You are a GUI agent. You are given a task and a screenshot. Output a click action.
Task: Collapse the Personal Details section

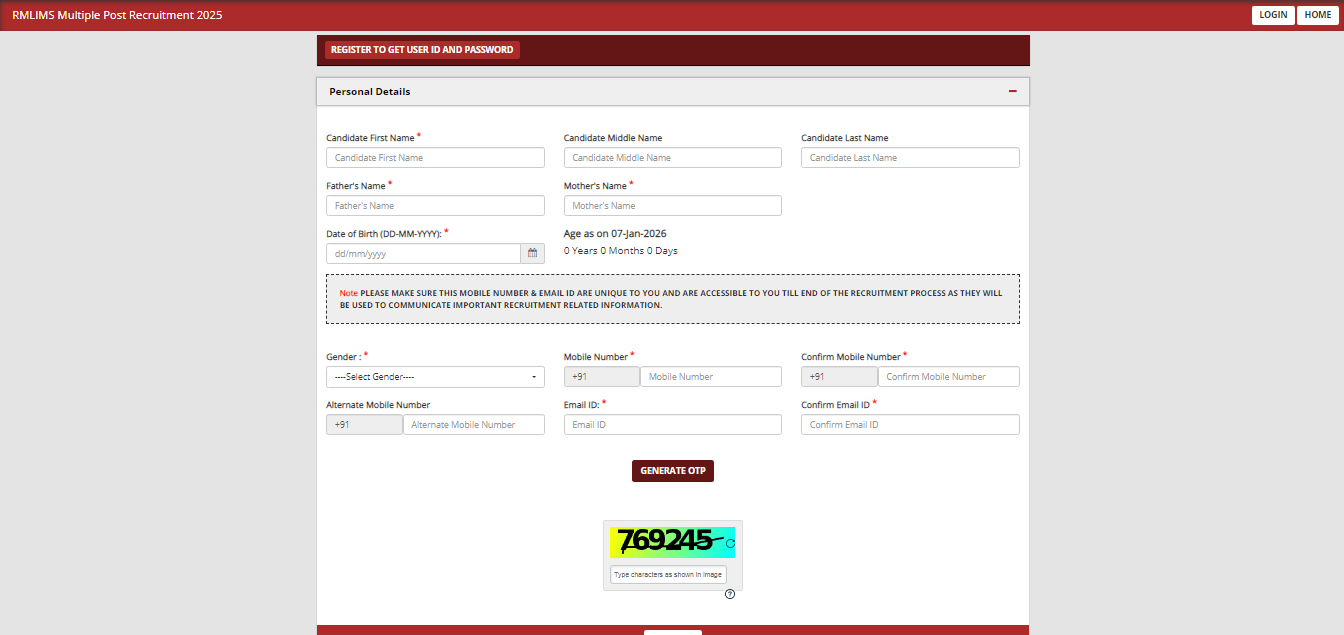1012,91
